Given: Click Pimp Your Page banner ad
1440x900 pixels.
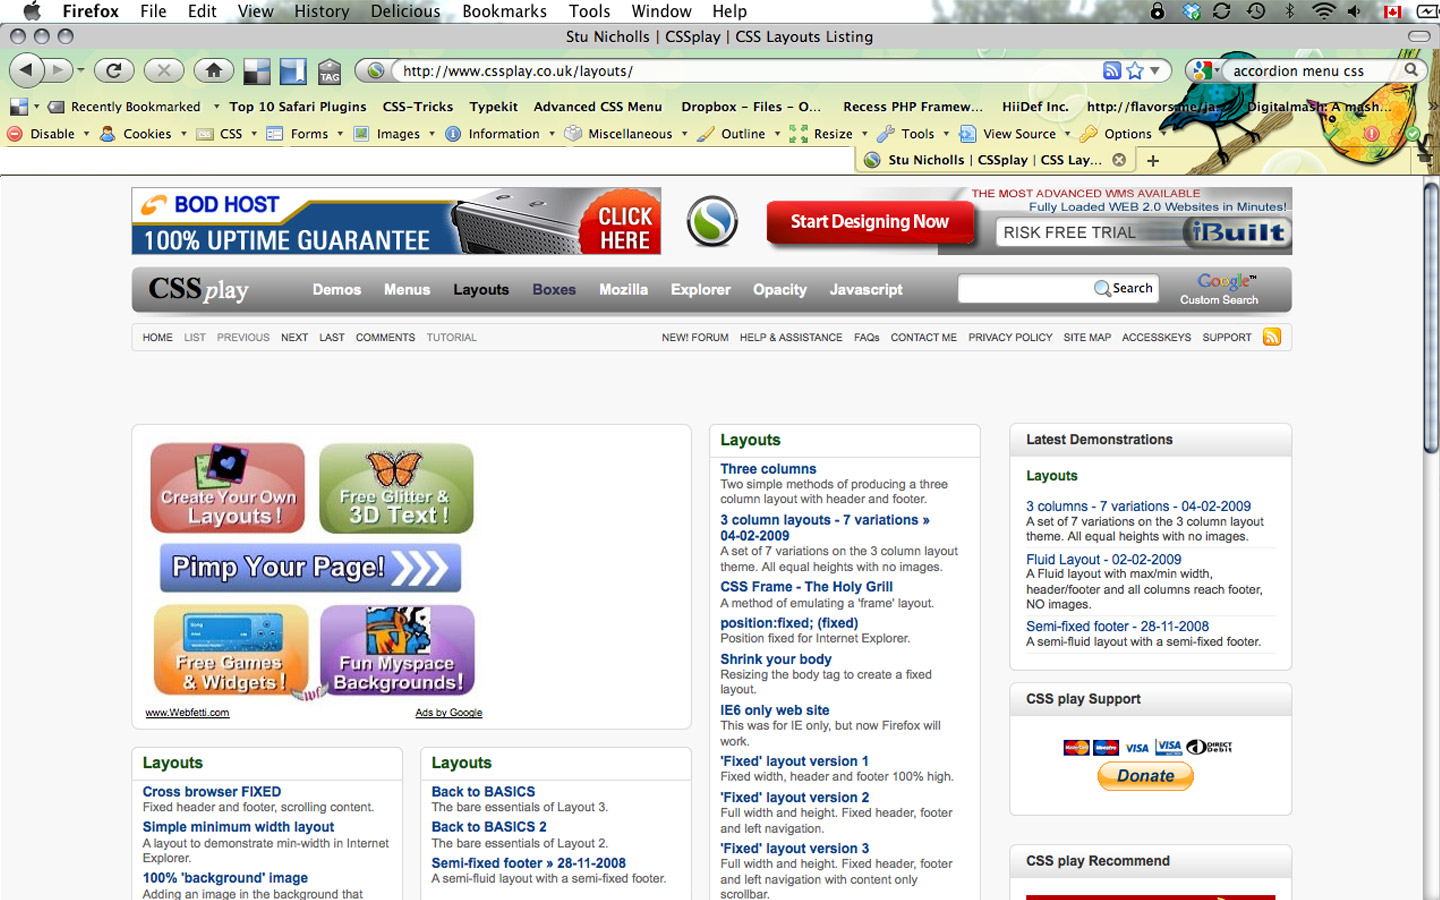Looking at the screenshot, I should click(311, 568).
